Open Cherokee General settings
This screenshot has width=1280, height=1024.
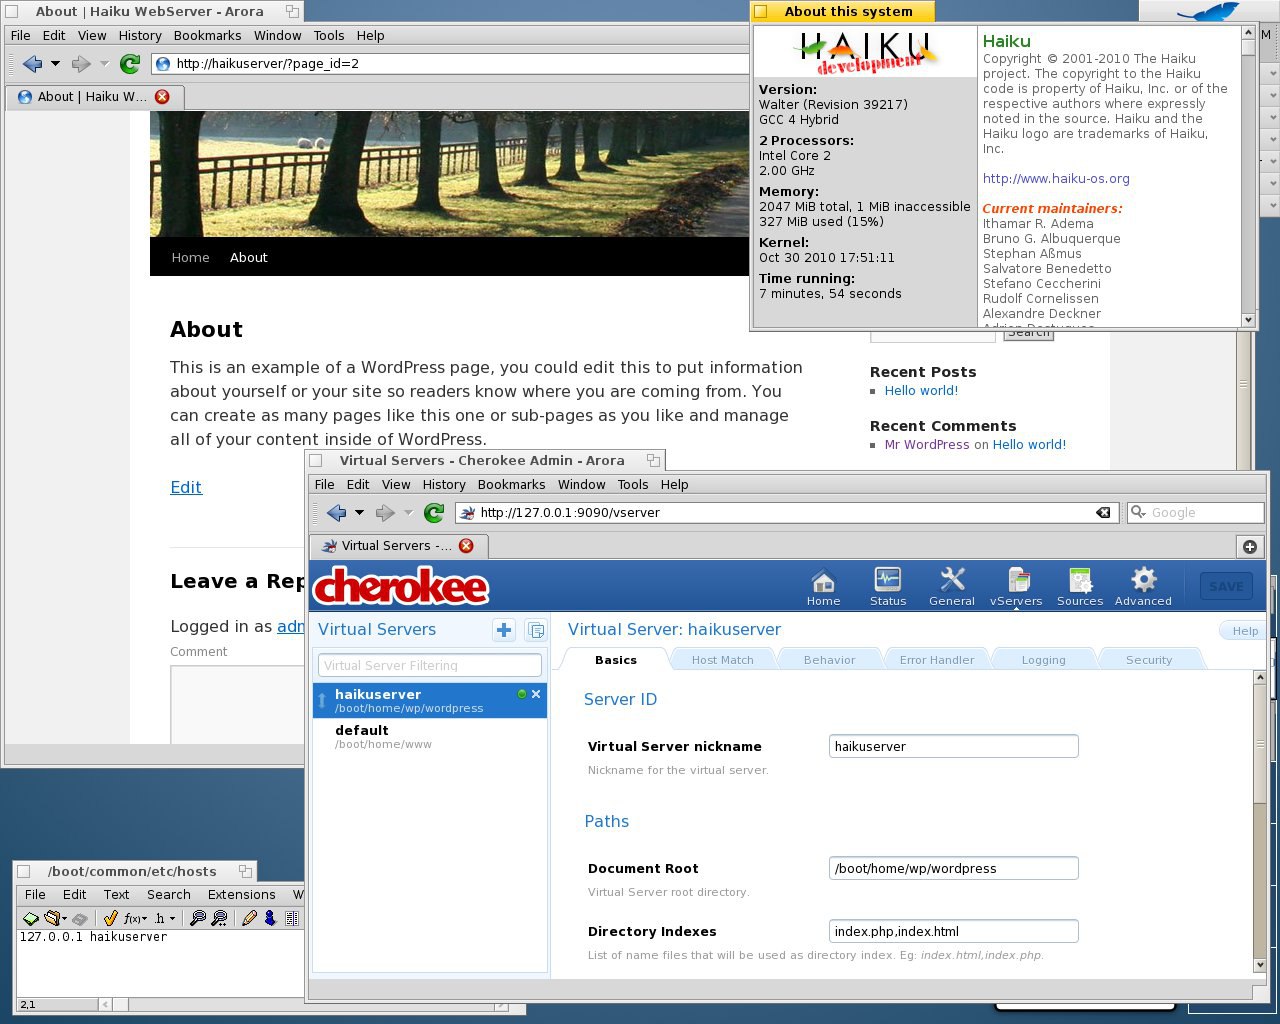(952, 587)
